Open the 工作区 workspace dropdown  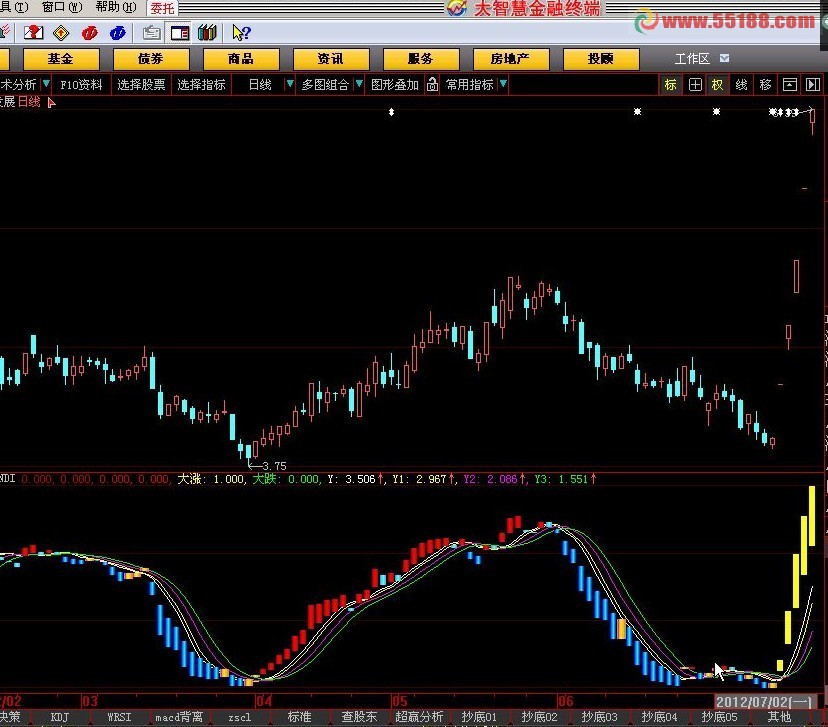[x=724, y=59]
